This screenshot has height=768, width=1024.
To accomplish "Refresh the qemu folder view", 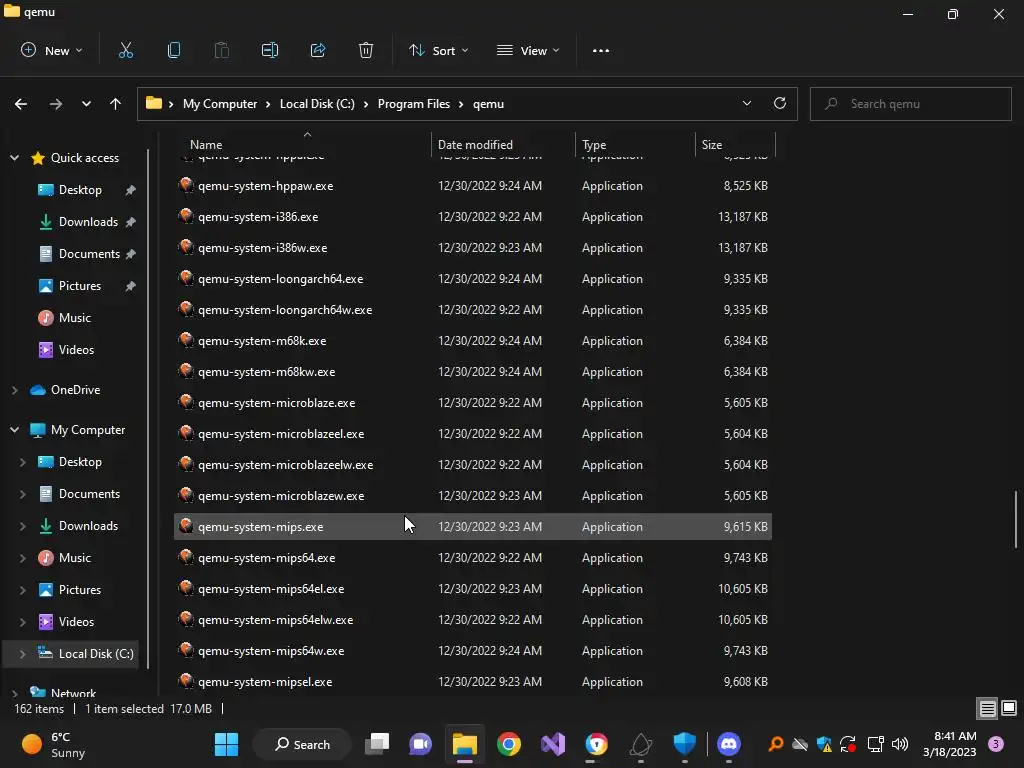I will click(780, 103).
